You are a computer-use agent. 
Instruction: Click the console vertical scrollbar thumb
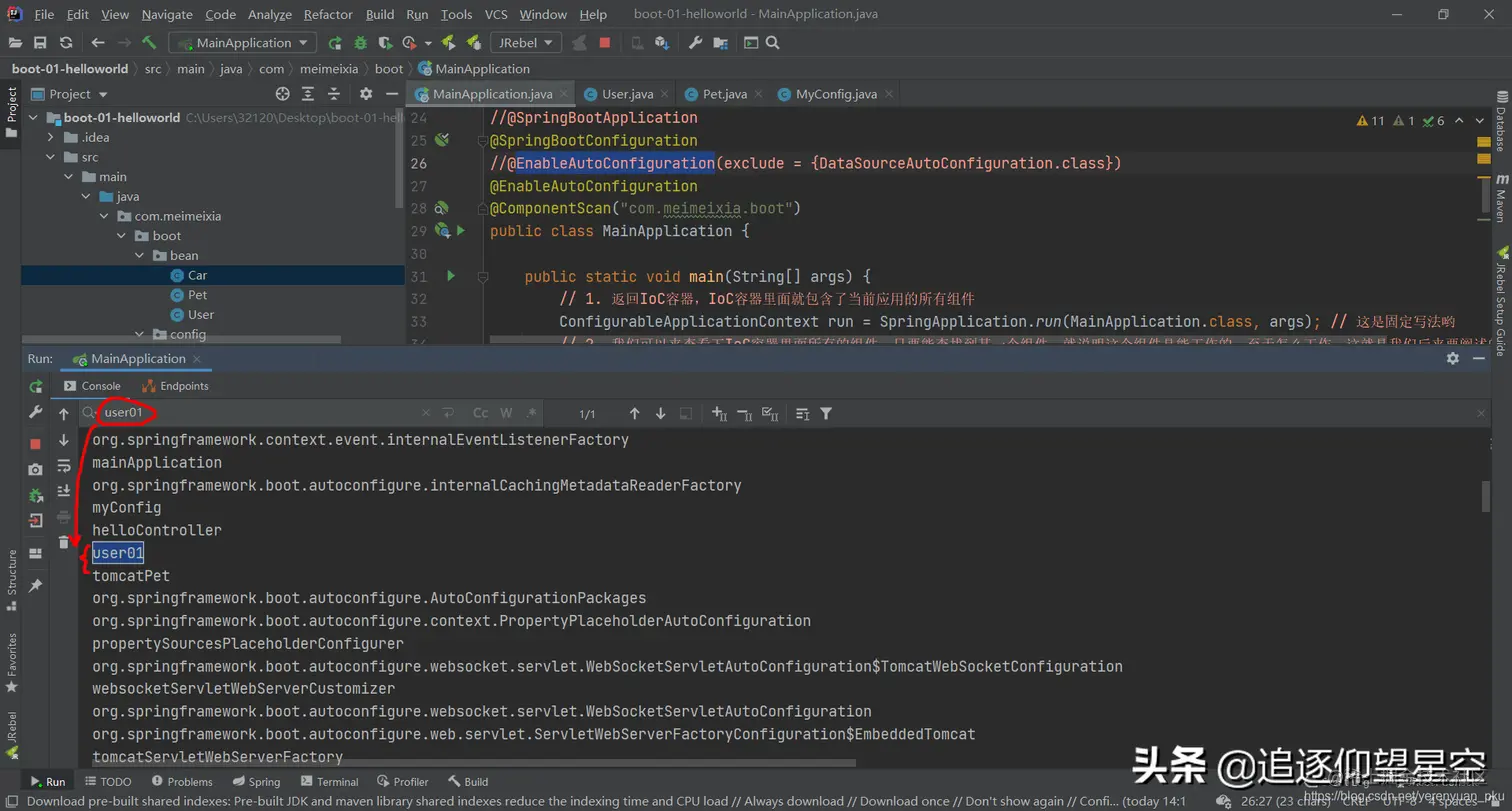[x=1486, y=497]
